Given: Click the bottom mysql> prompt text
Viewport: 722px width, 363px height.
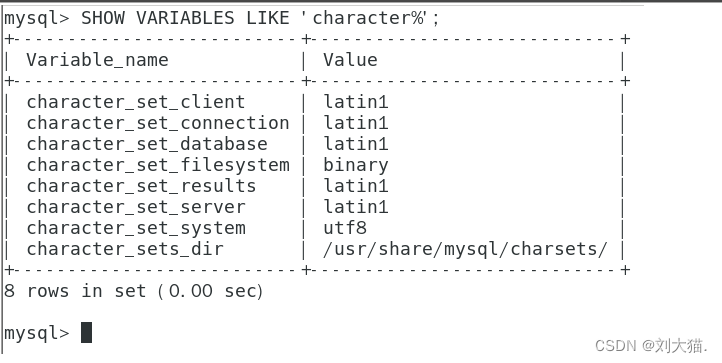Looking at the screenshot, I should [36, 333].
